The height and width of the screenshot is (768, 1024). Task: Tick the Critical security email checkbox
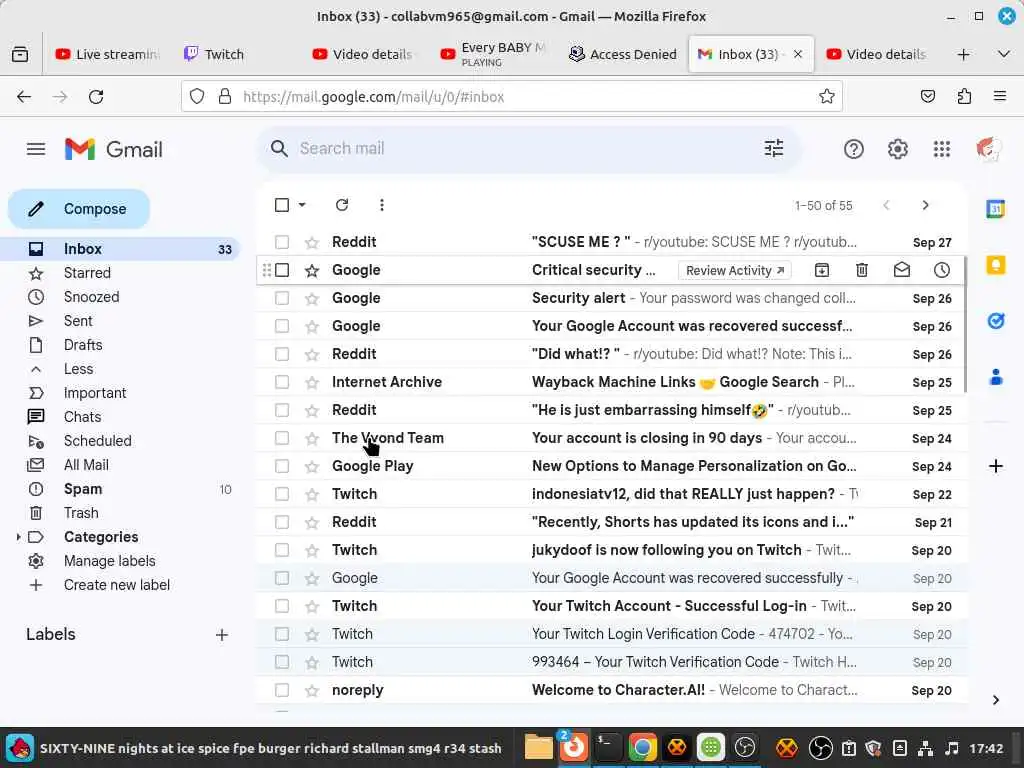coord(281,270)
